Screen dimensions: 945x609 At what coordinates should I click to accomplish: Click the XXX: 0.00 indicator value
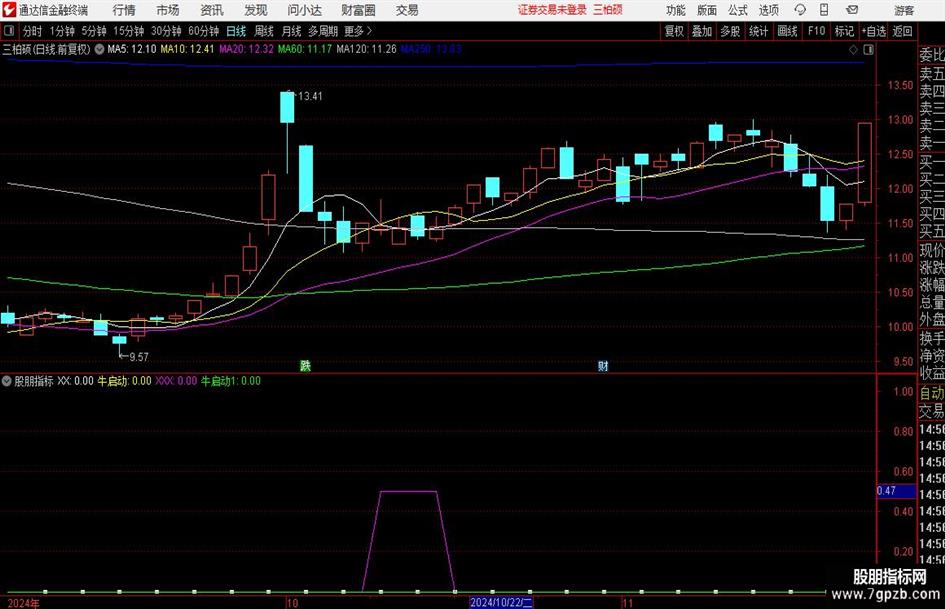click(x=176, y=381)
